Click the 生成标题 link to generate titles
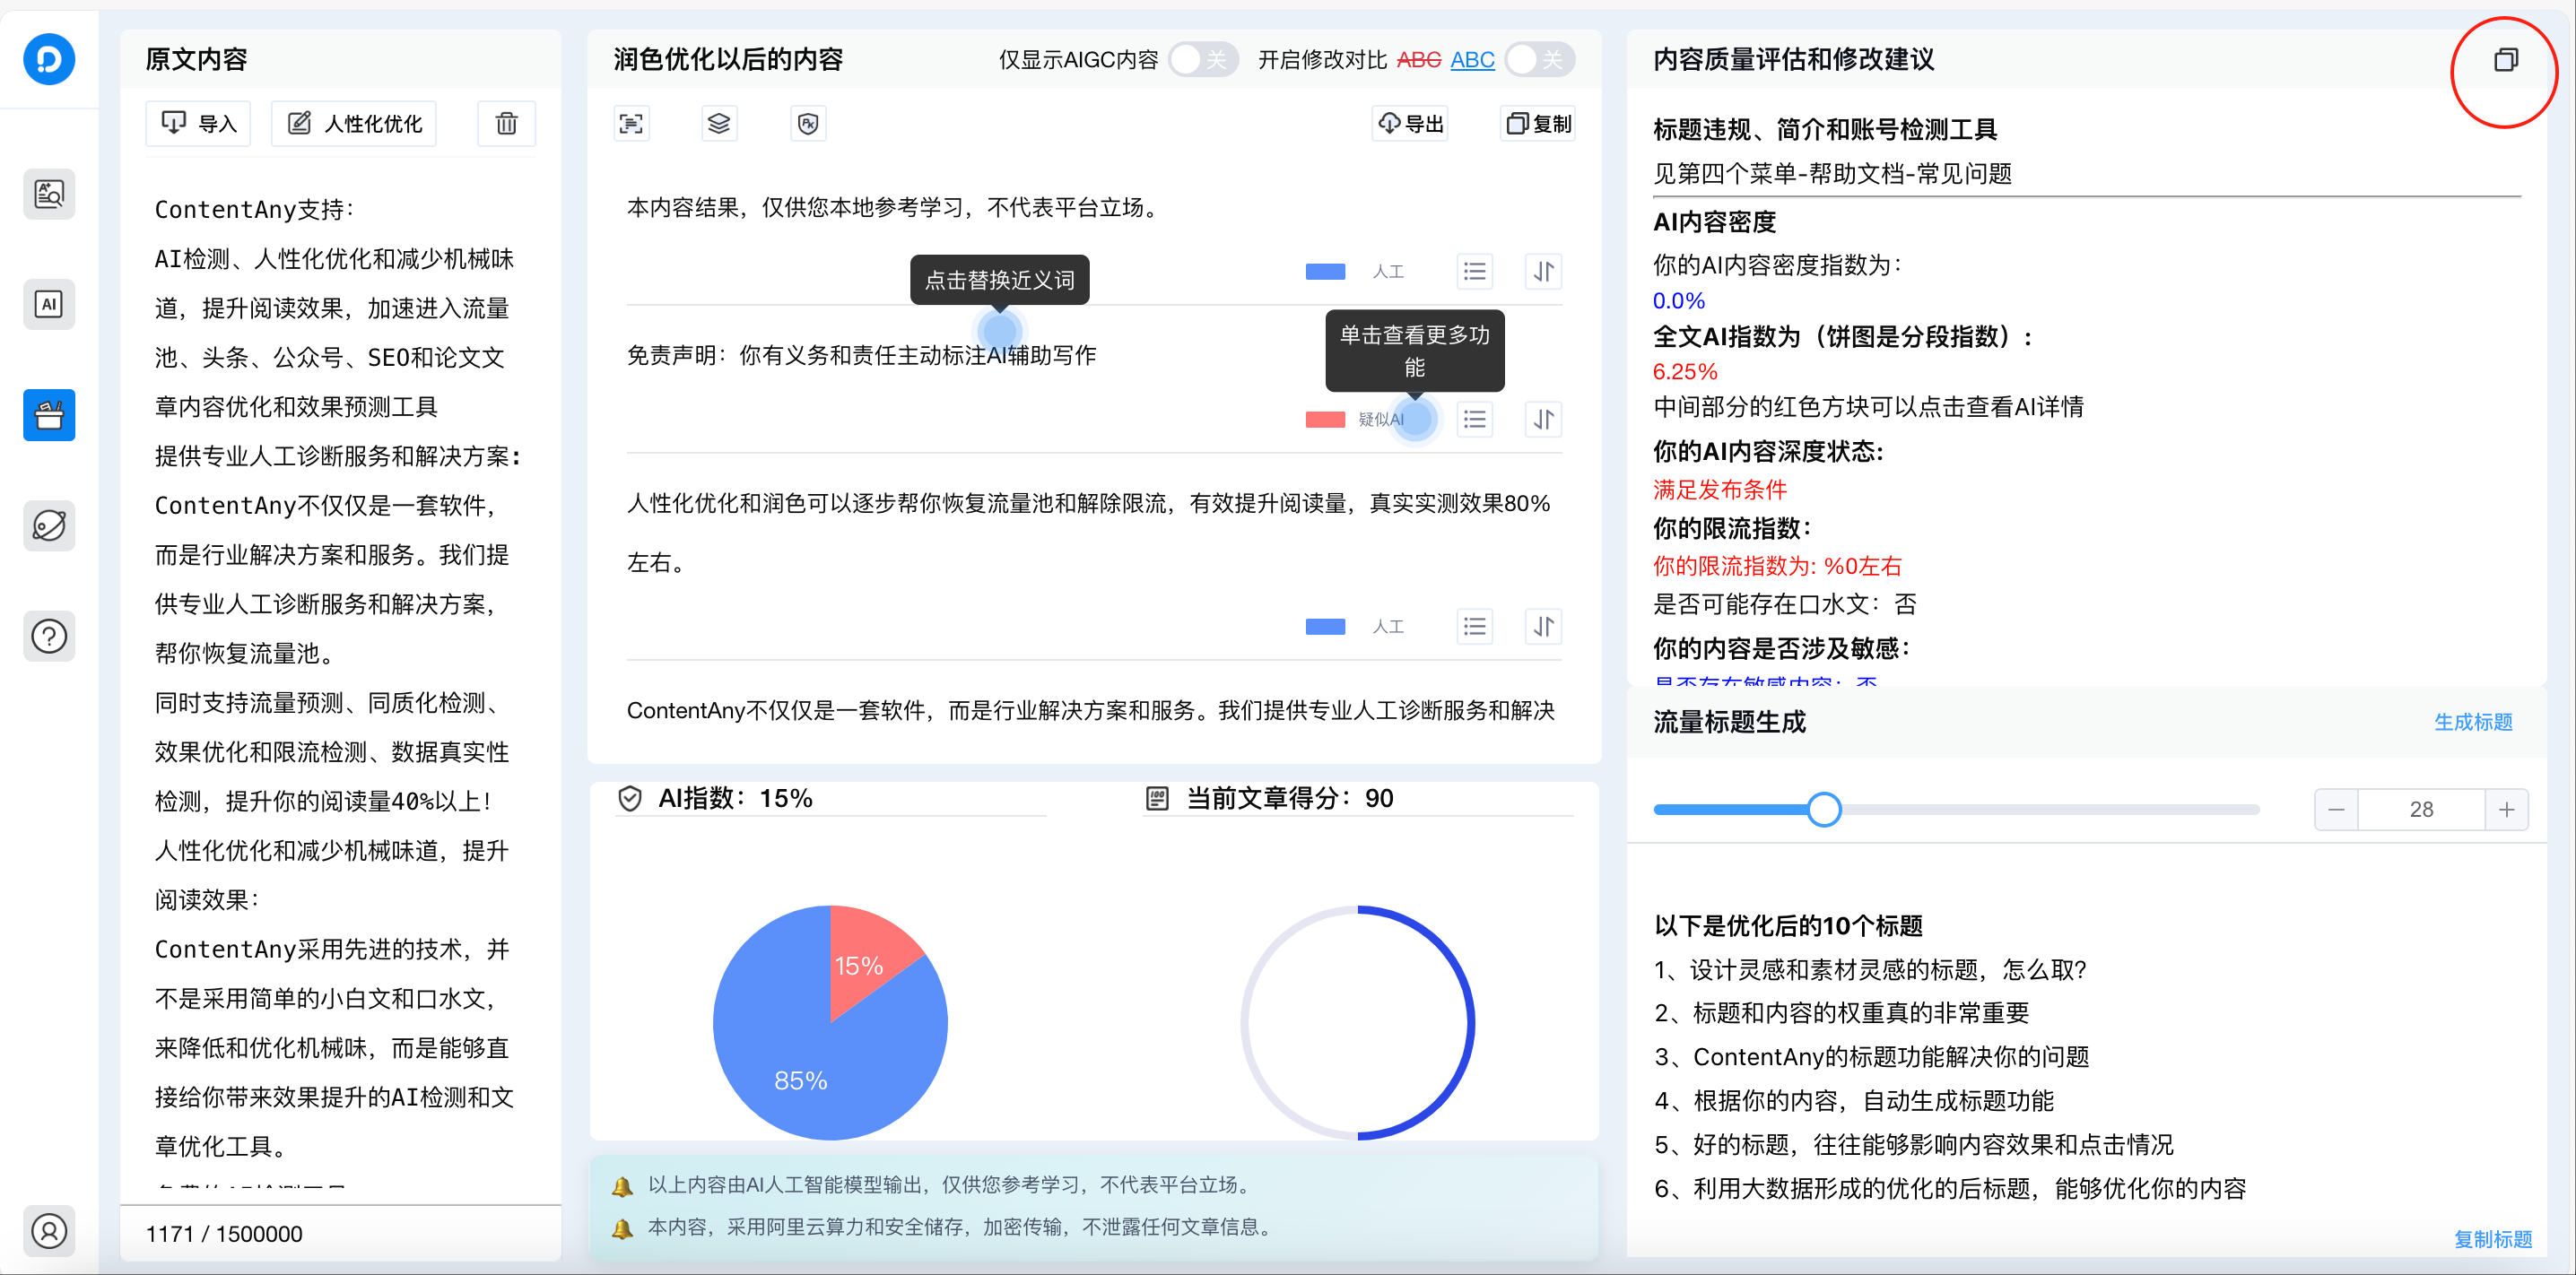This screenshot has width=2576, height=1275. pyautogui.click(x=2473, y=722)
